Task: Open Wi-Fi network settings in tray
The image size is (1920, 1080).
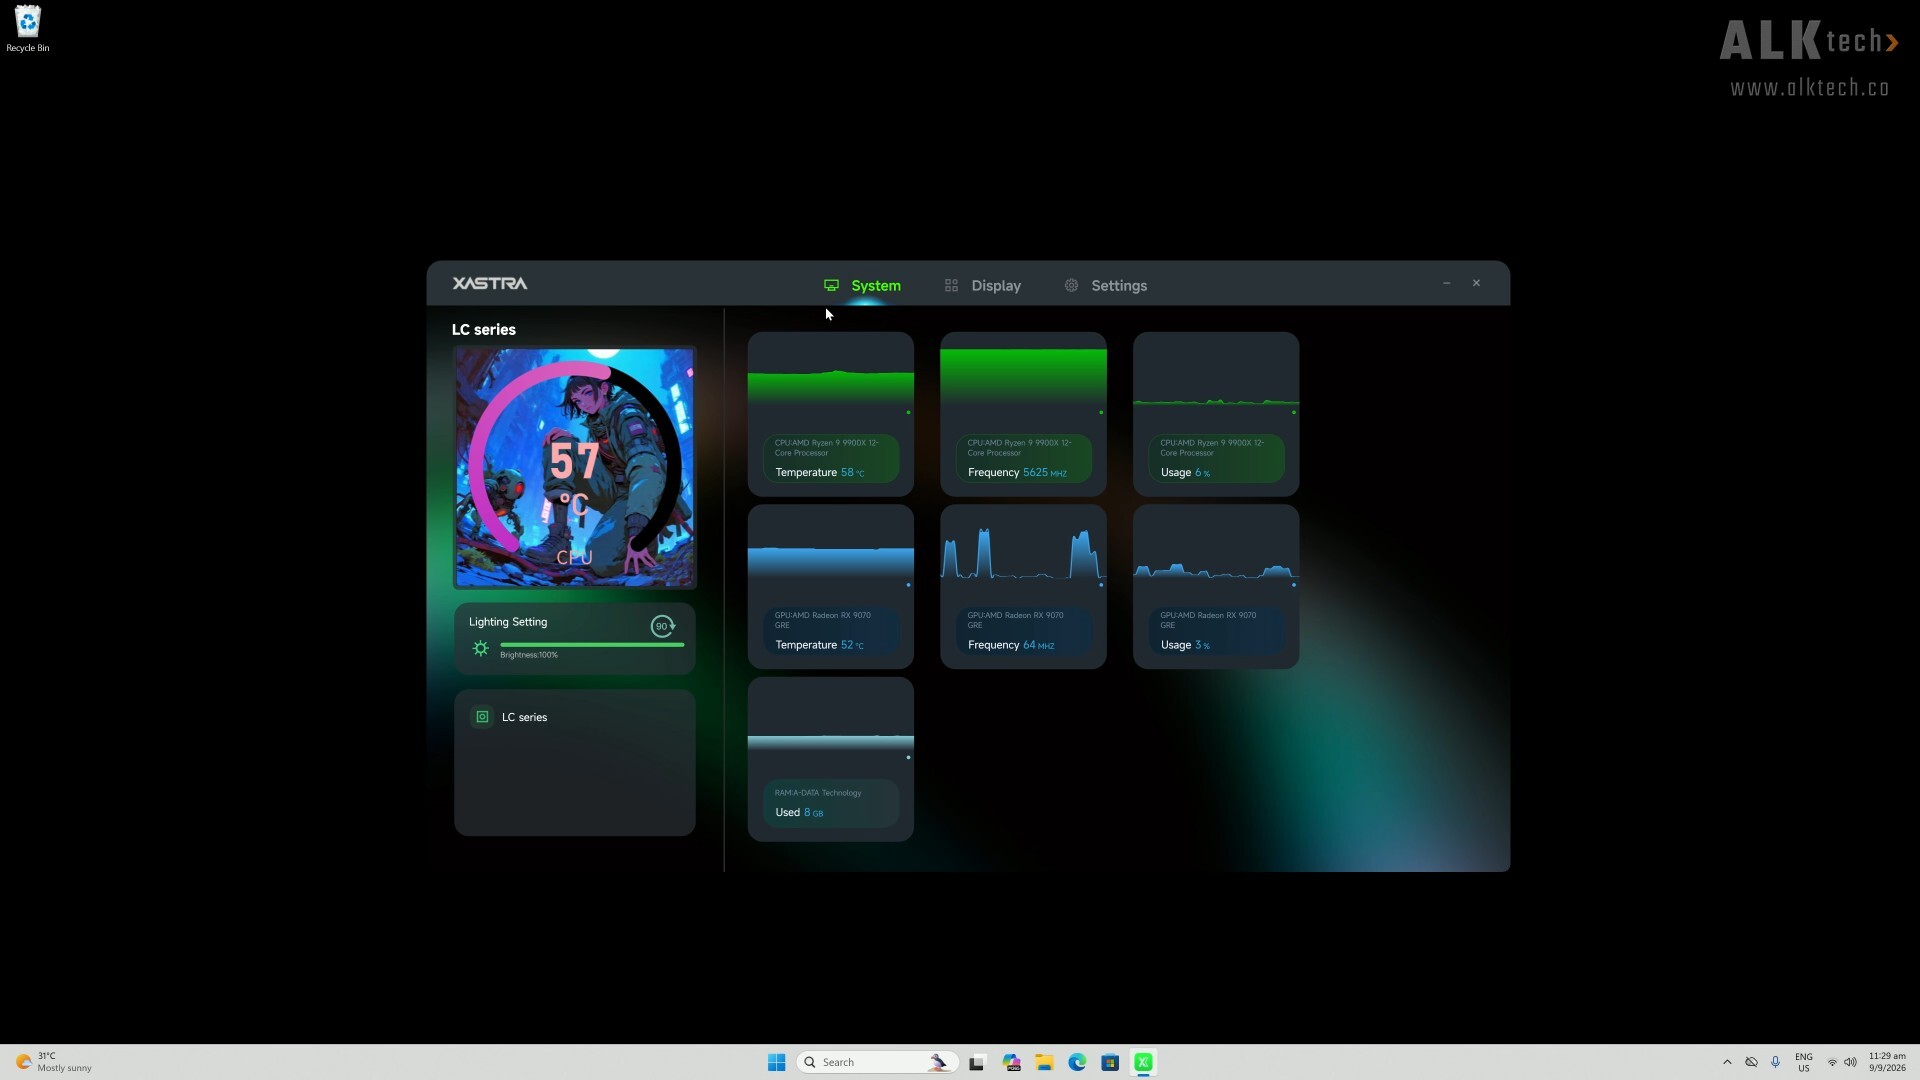Action: pyautogui.click(x=1832, y=1062)
